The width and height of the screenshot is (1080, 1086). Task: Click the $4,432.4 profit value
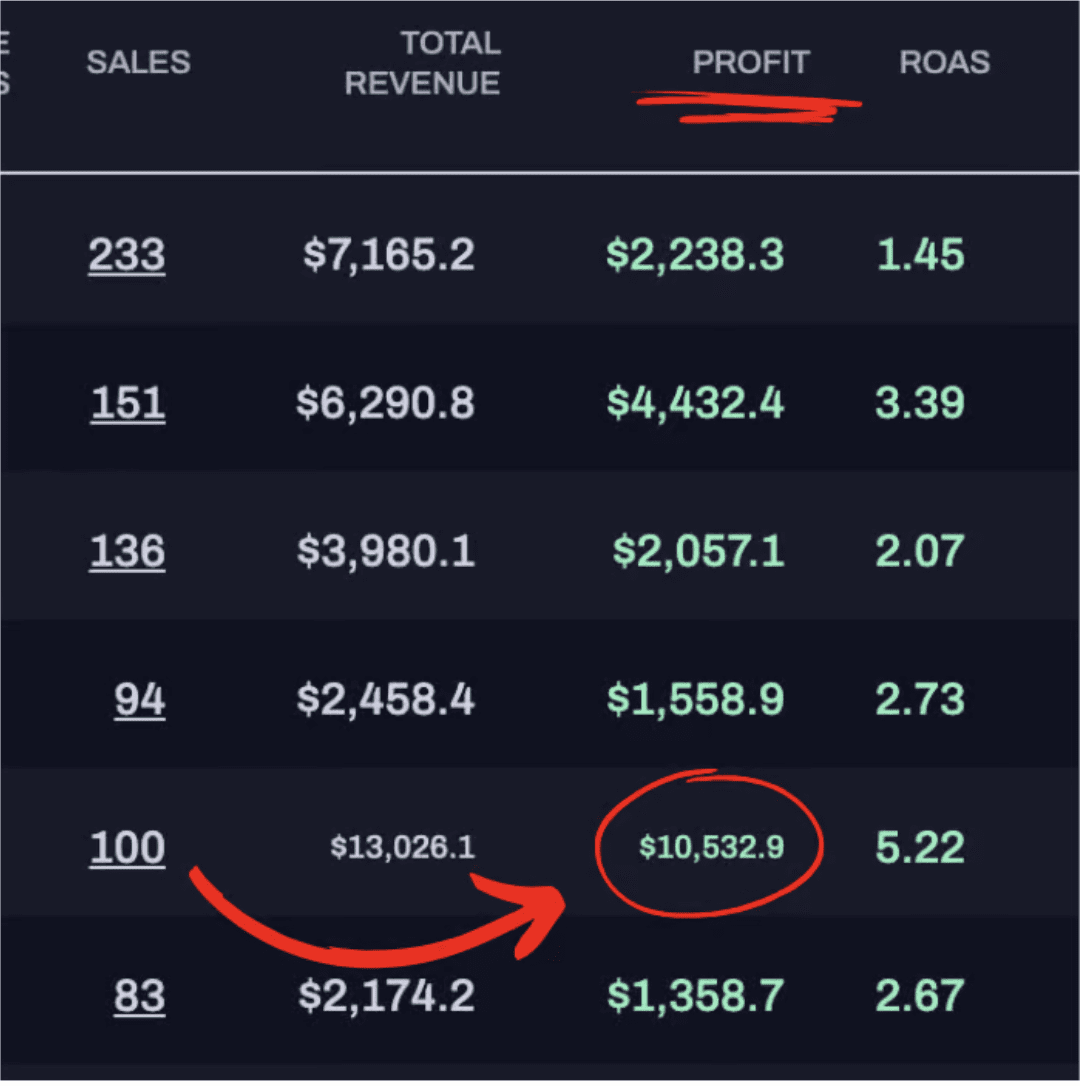(695, 404)
